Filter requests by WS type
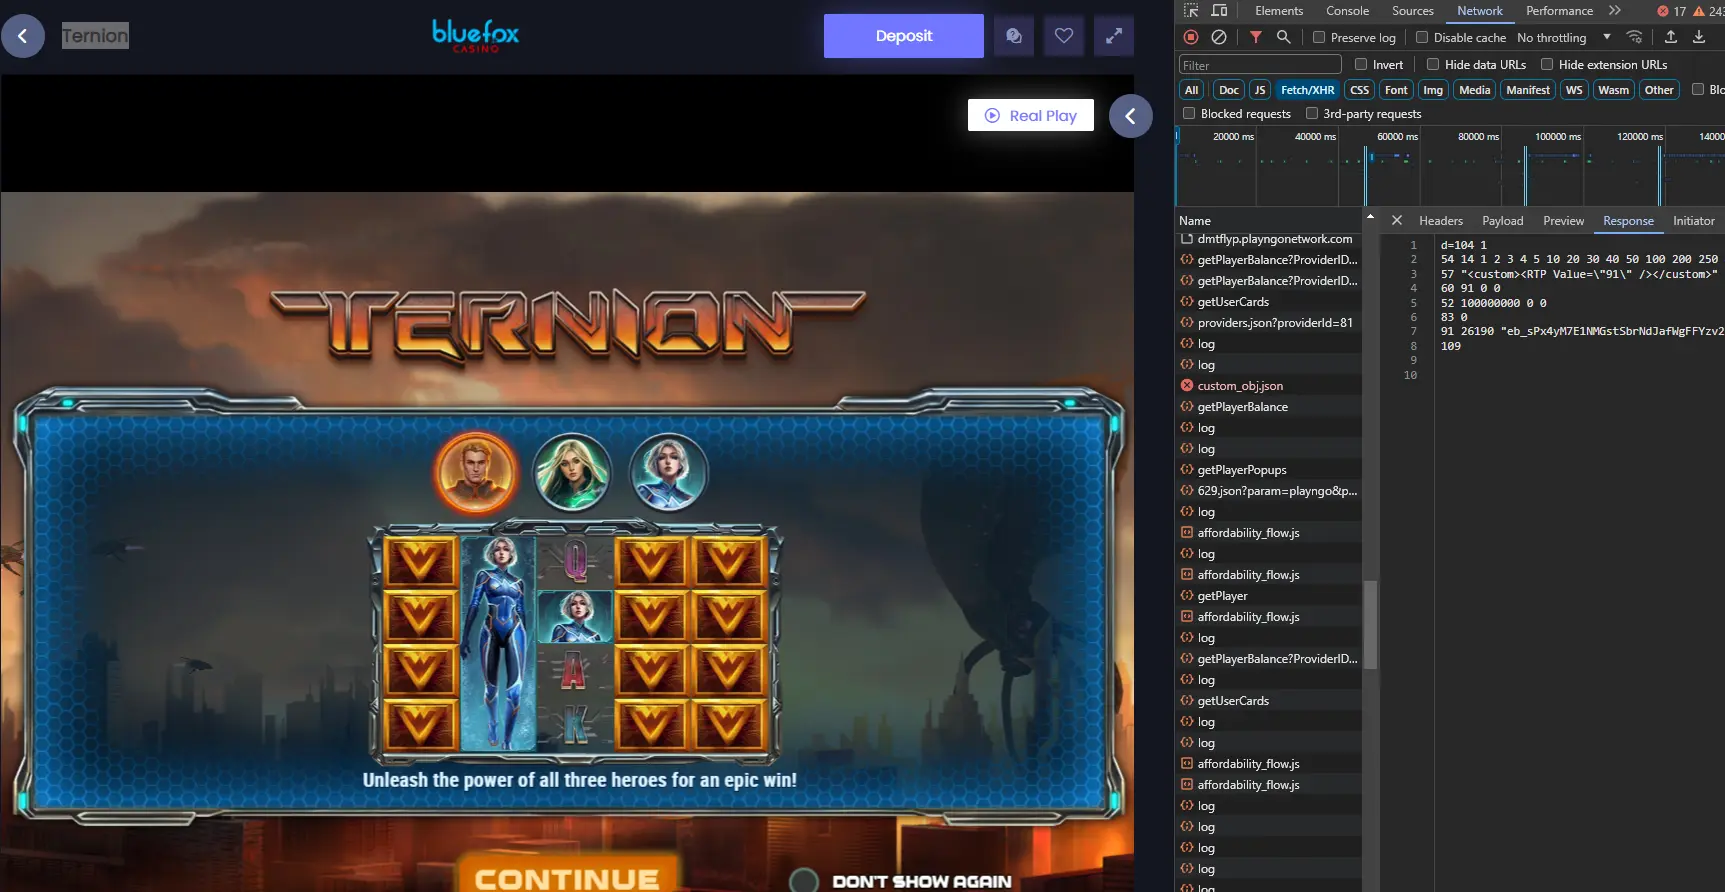The height and width of the screenshot is (892, 1725). [1574, 90]
